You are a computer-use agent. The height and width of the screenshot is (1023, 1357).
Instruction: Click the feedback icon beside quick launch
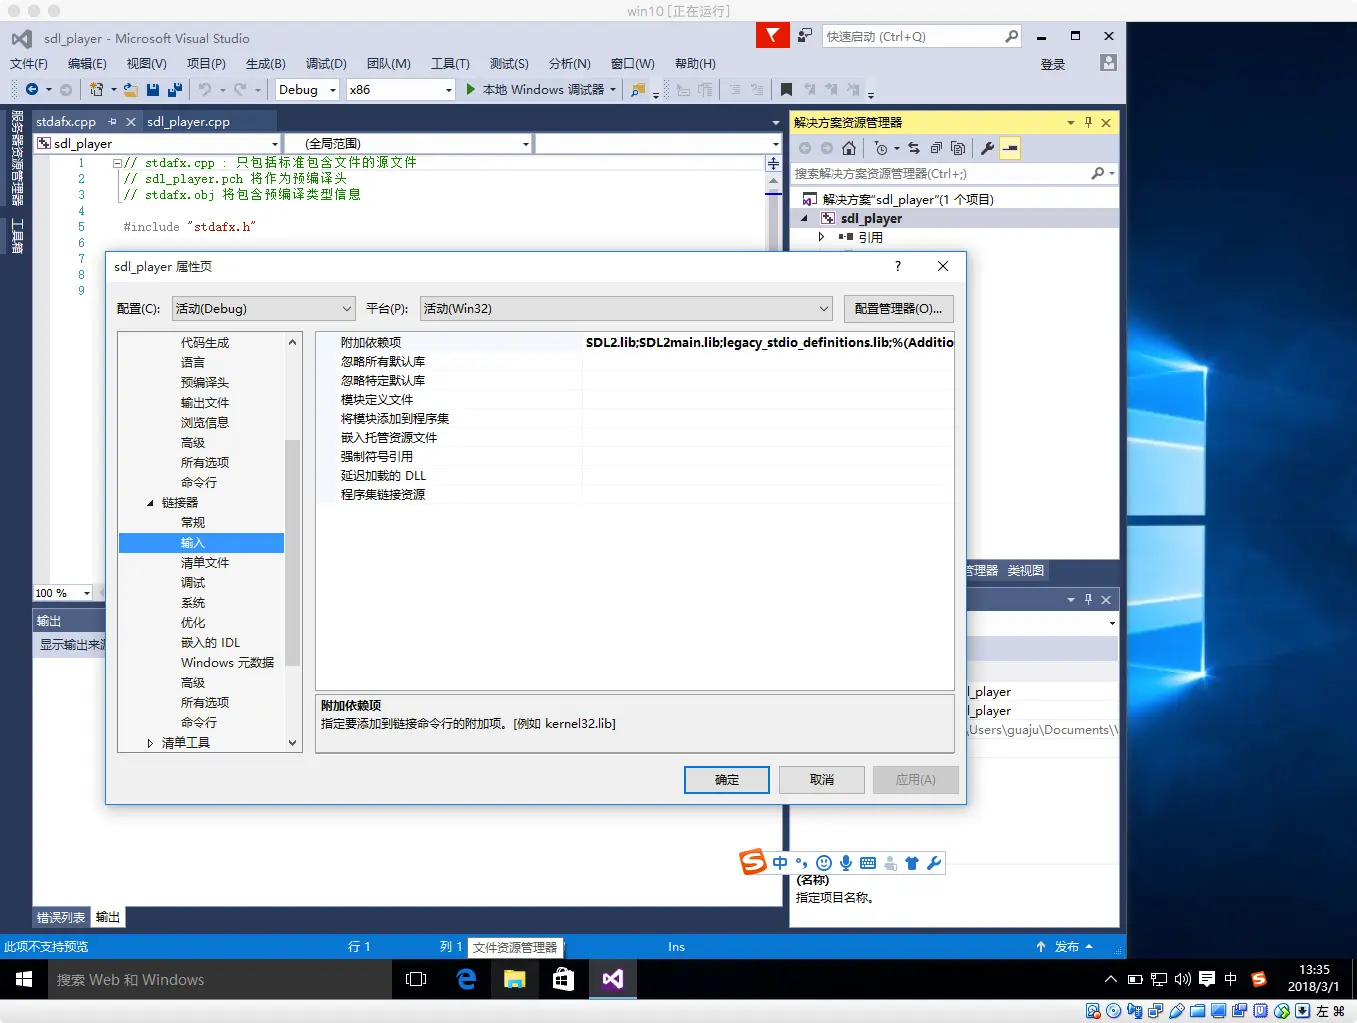click(x=805, y=36)
